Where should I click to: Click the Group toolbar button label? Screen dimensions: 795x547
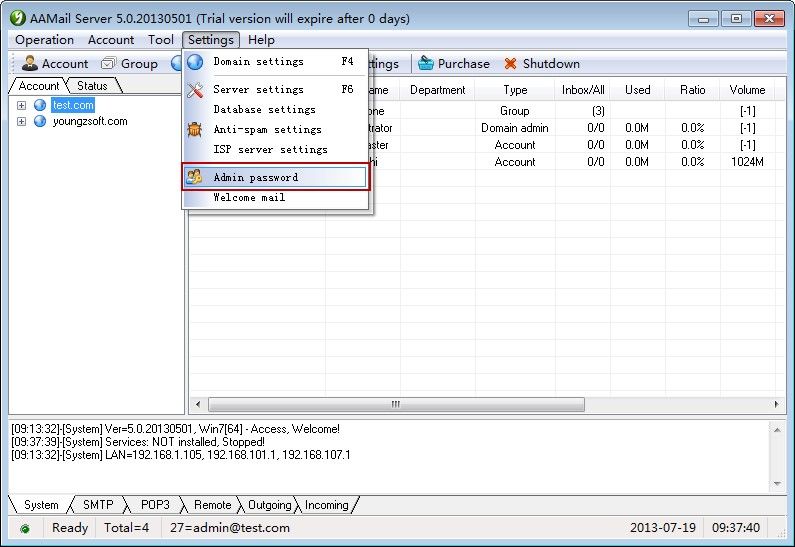click(x=139, y=64)
